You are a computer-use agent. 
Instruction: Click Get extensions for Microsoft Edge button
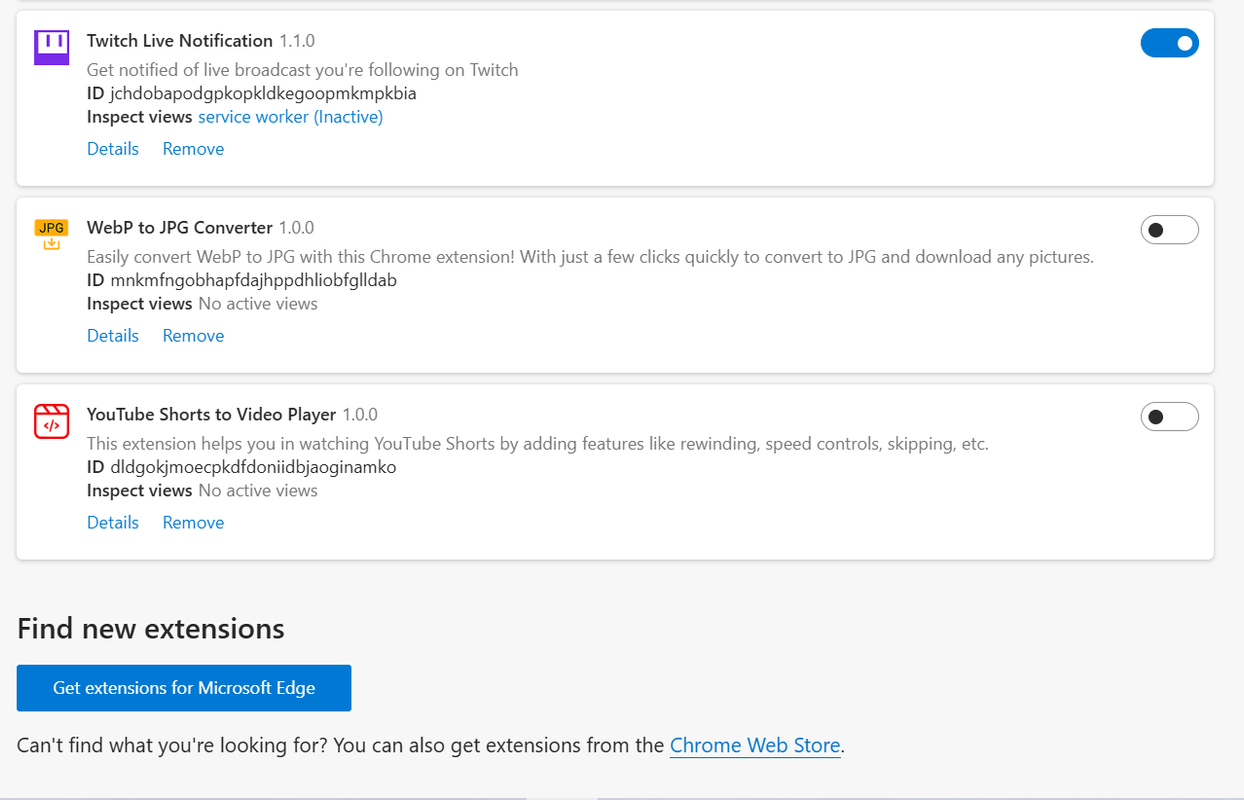click(184, 688)
